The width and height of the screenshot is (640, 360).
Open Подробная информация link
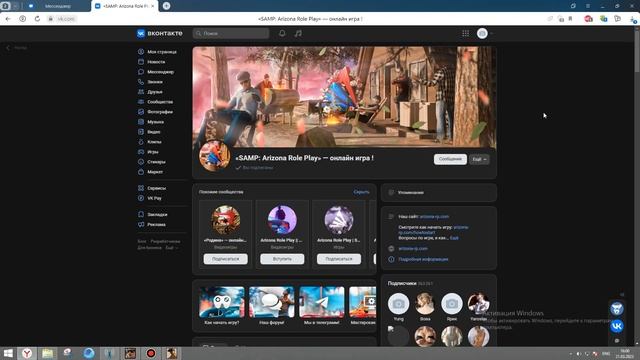423,259
